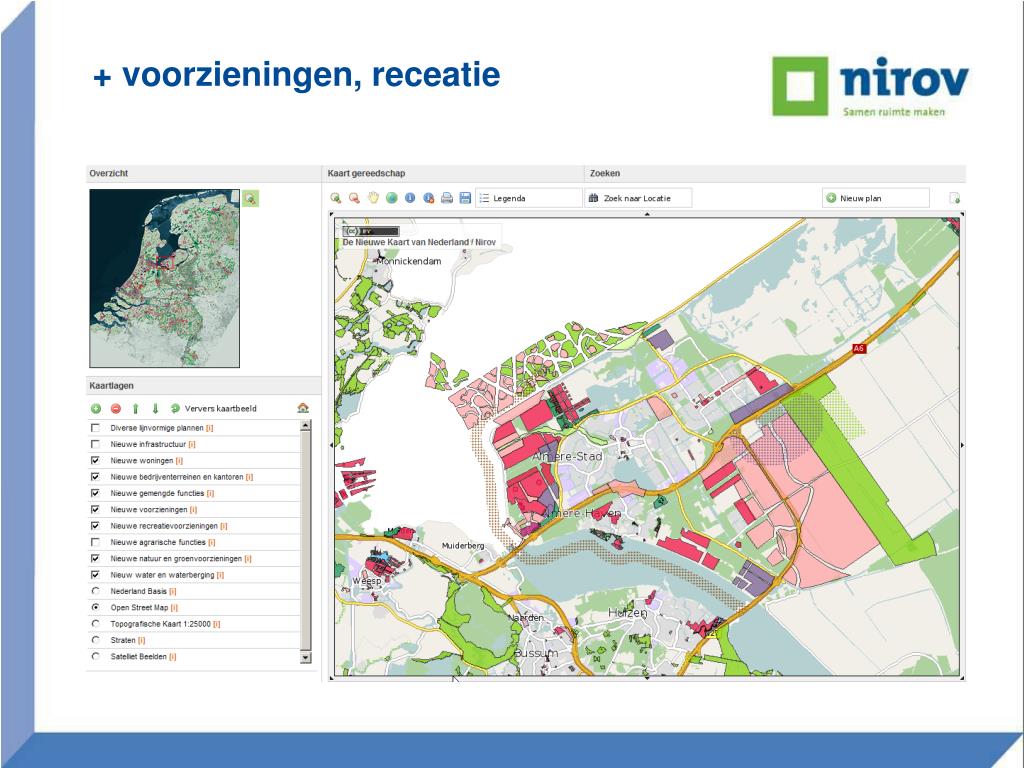The height and width of the screenshot is (768, 1024).
Task: Select Topografische Kaart 1:25000 radio
Action: click(x=95, y=624)
